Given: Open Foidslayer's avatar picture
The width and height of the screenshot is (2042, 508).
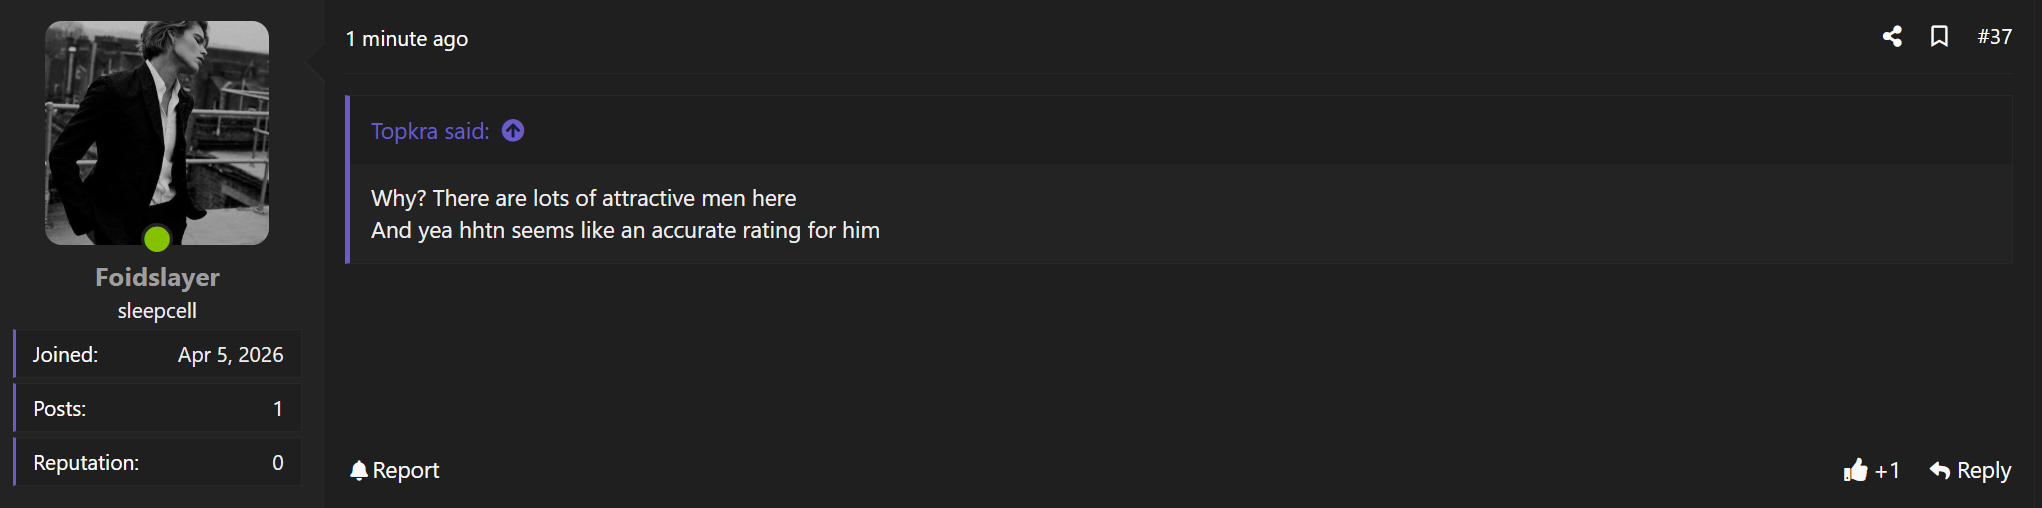Looking at the screenshot, I should coord(157,132).
